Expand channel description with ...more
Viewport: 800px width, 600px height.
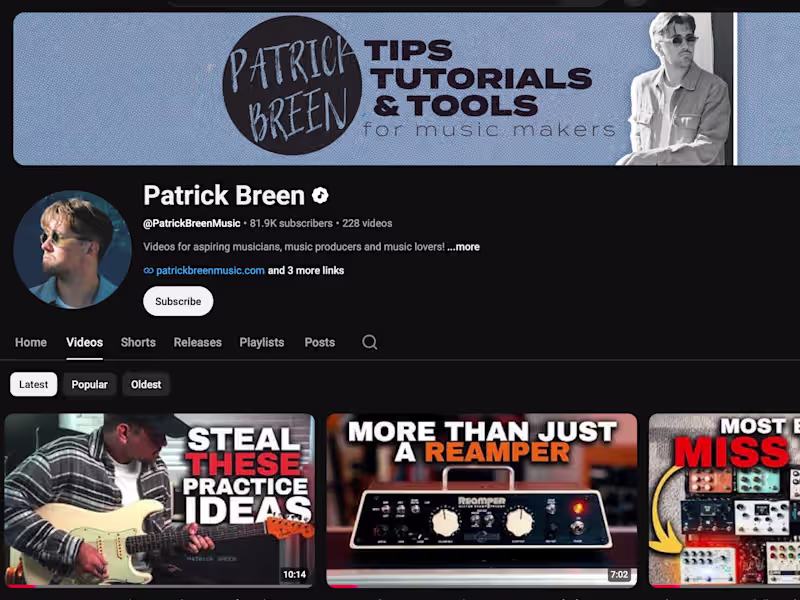tap(463, 247)
